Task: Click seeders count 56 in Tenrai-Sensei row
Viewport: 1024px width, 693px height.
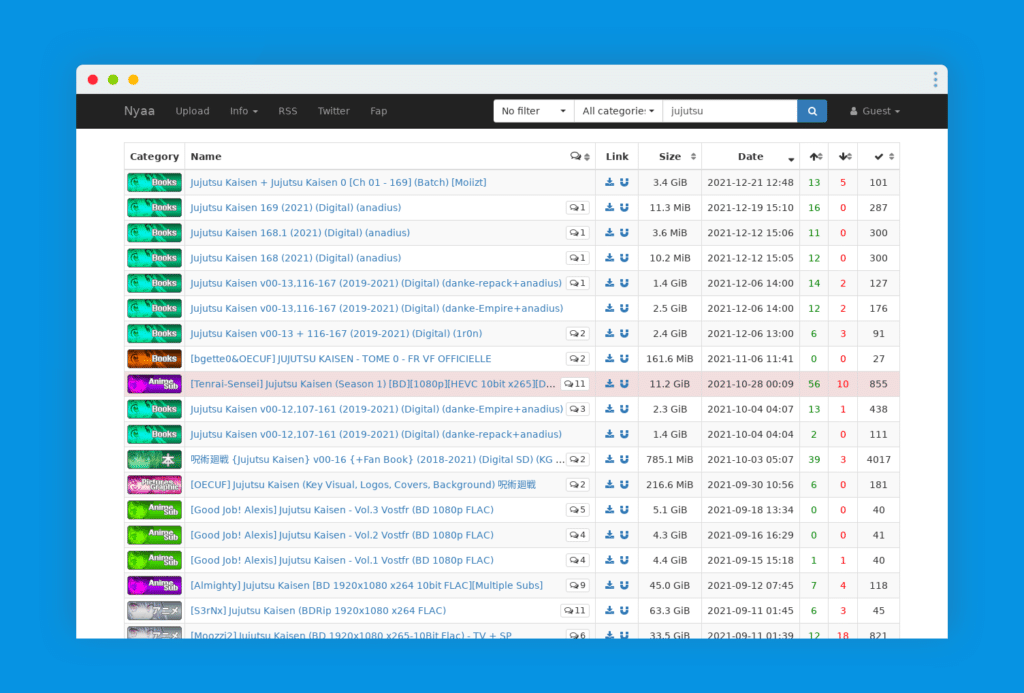Action: (x=814, y=384)
